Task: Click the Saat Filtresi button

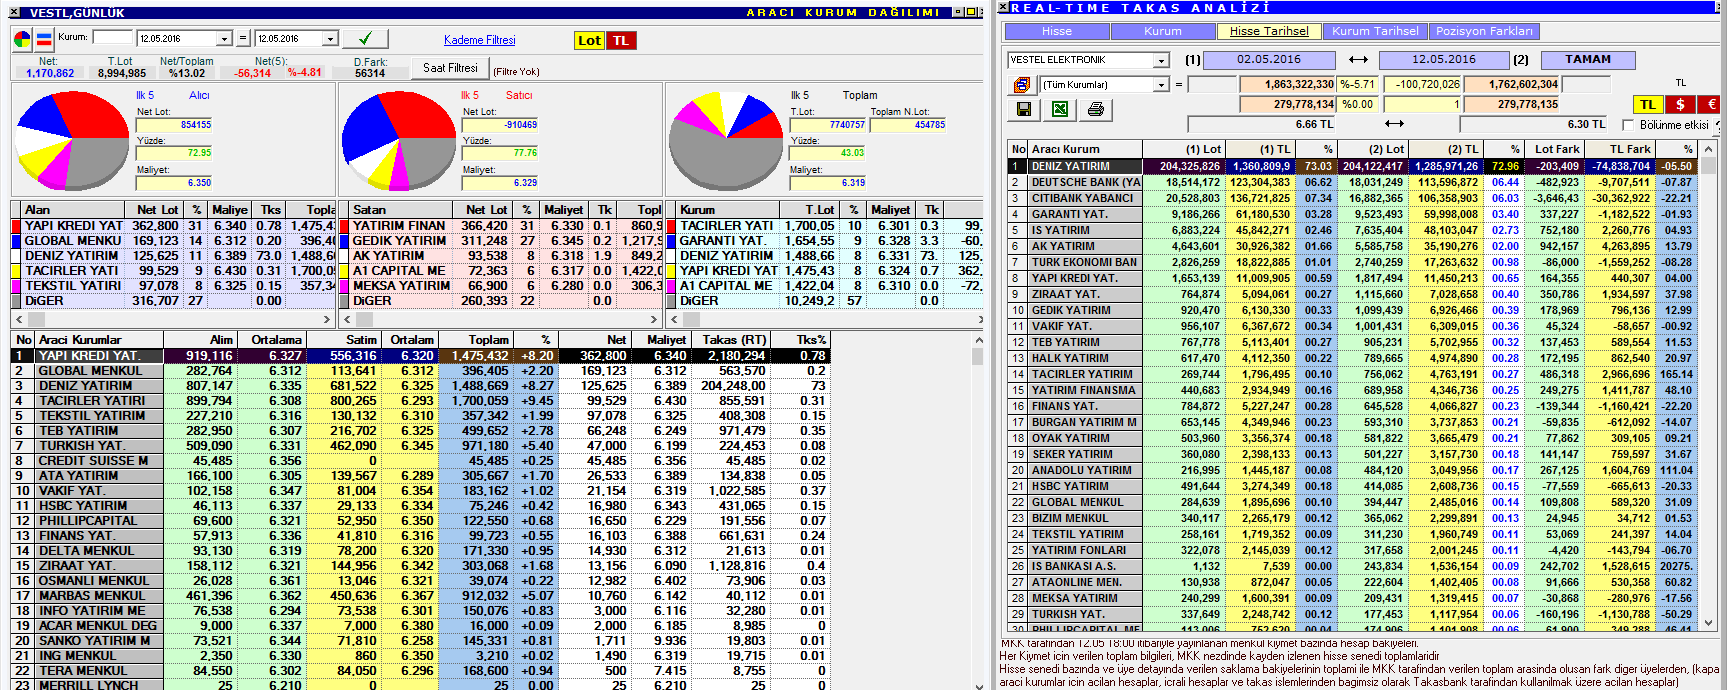Action: [x=450, y=68]
